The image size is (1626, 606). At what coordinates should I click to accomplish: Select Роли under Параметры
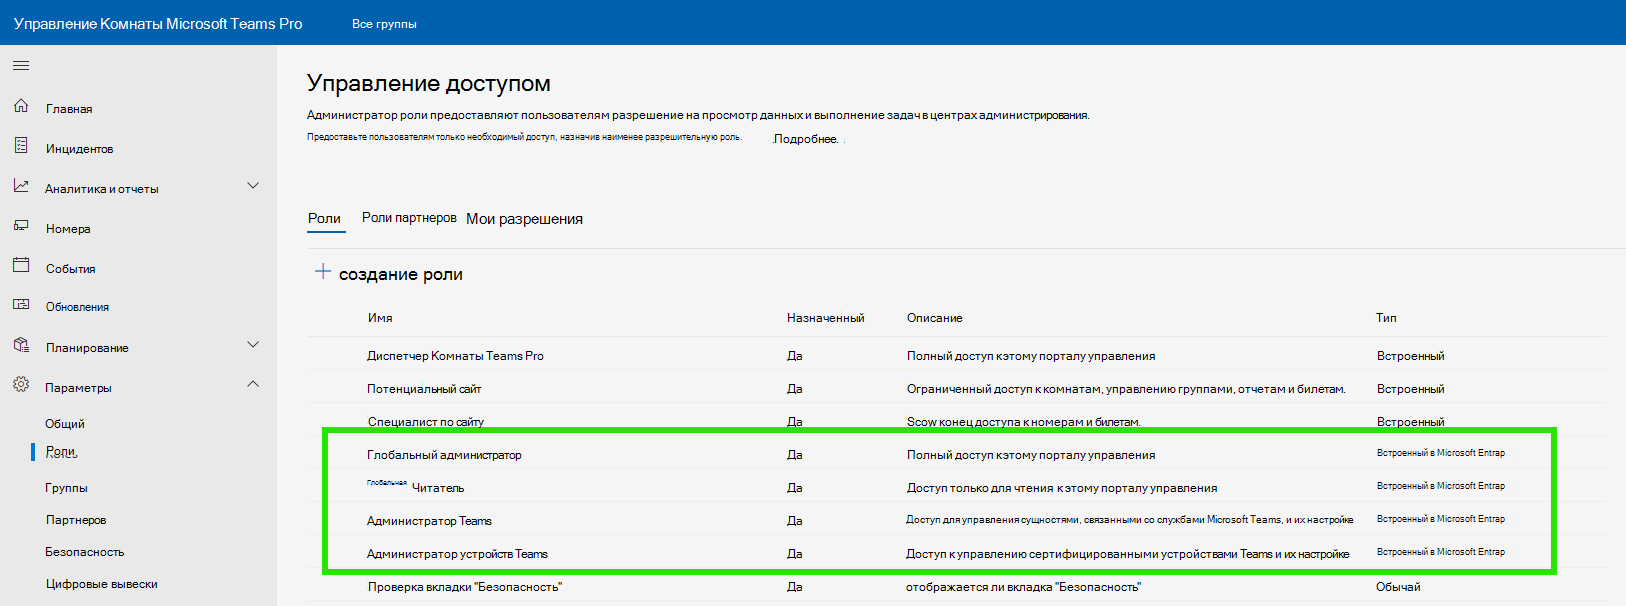tap(61, 452)
